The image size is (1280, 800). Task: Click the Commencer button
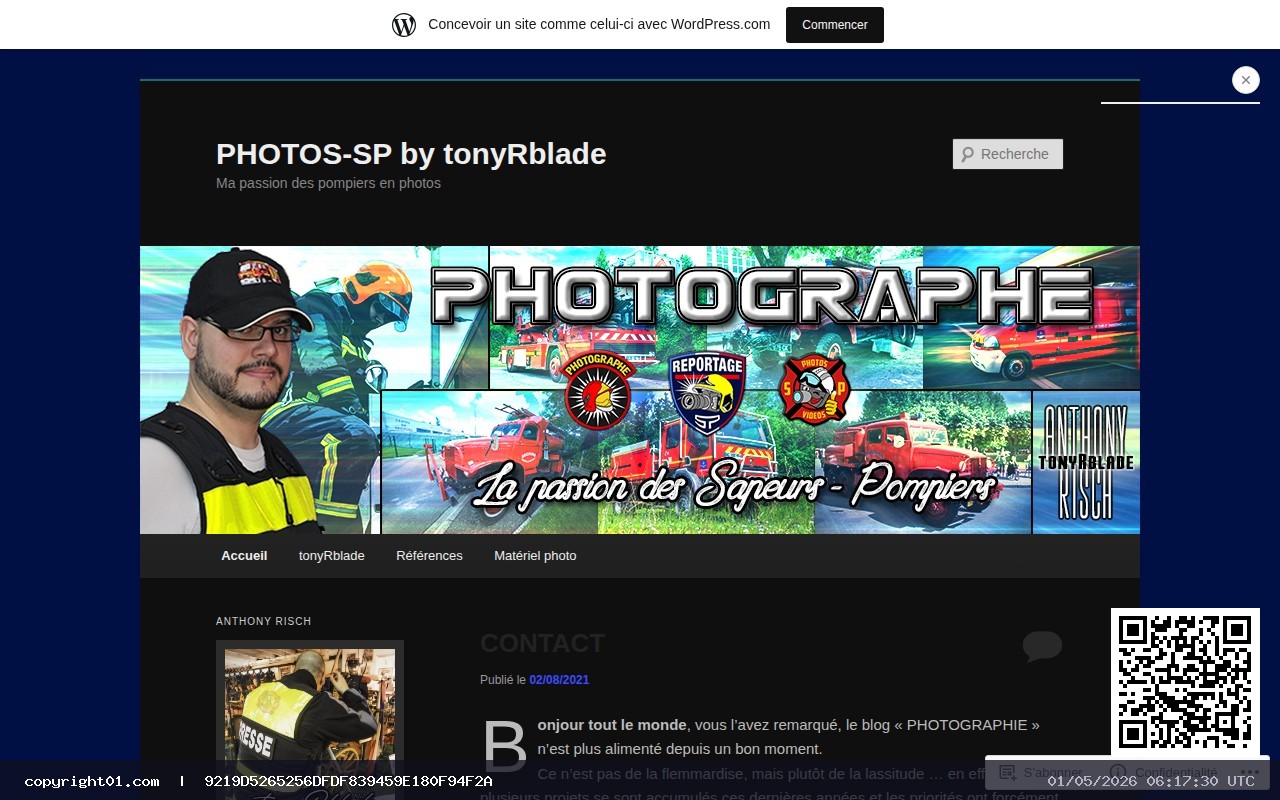[835, 25]
